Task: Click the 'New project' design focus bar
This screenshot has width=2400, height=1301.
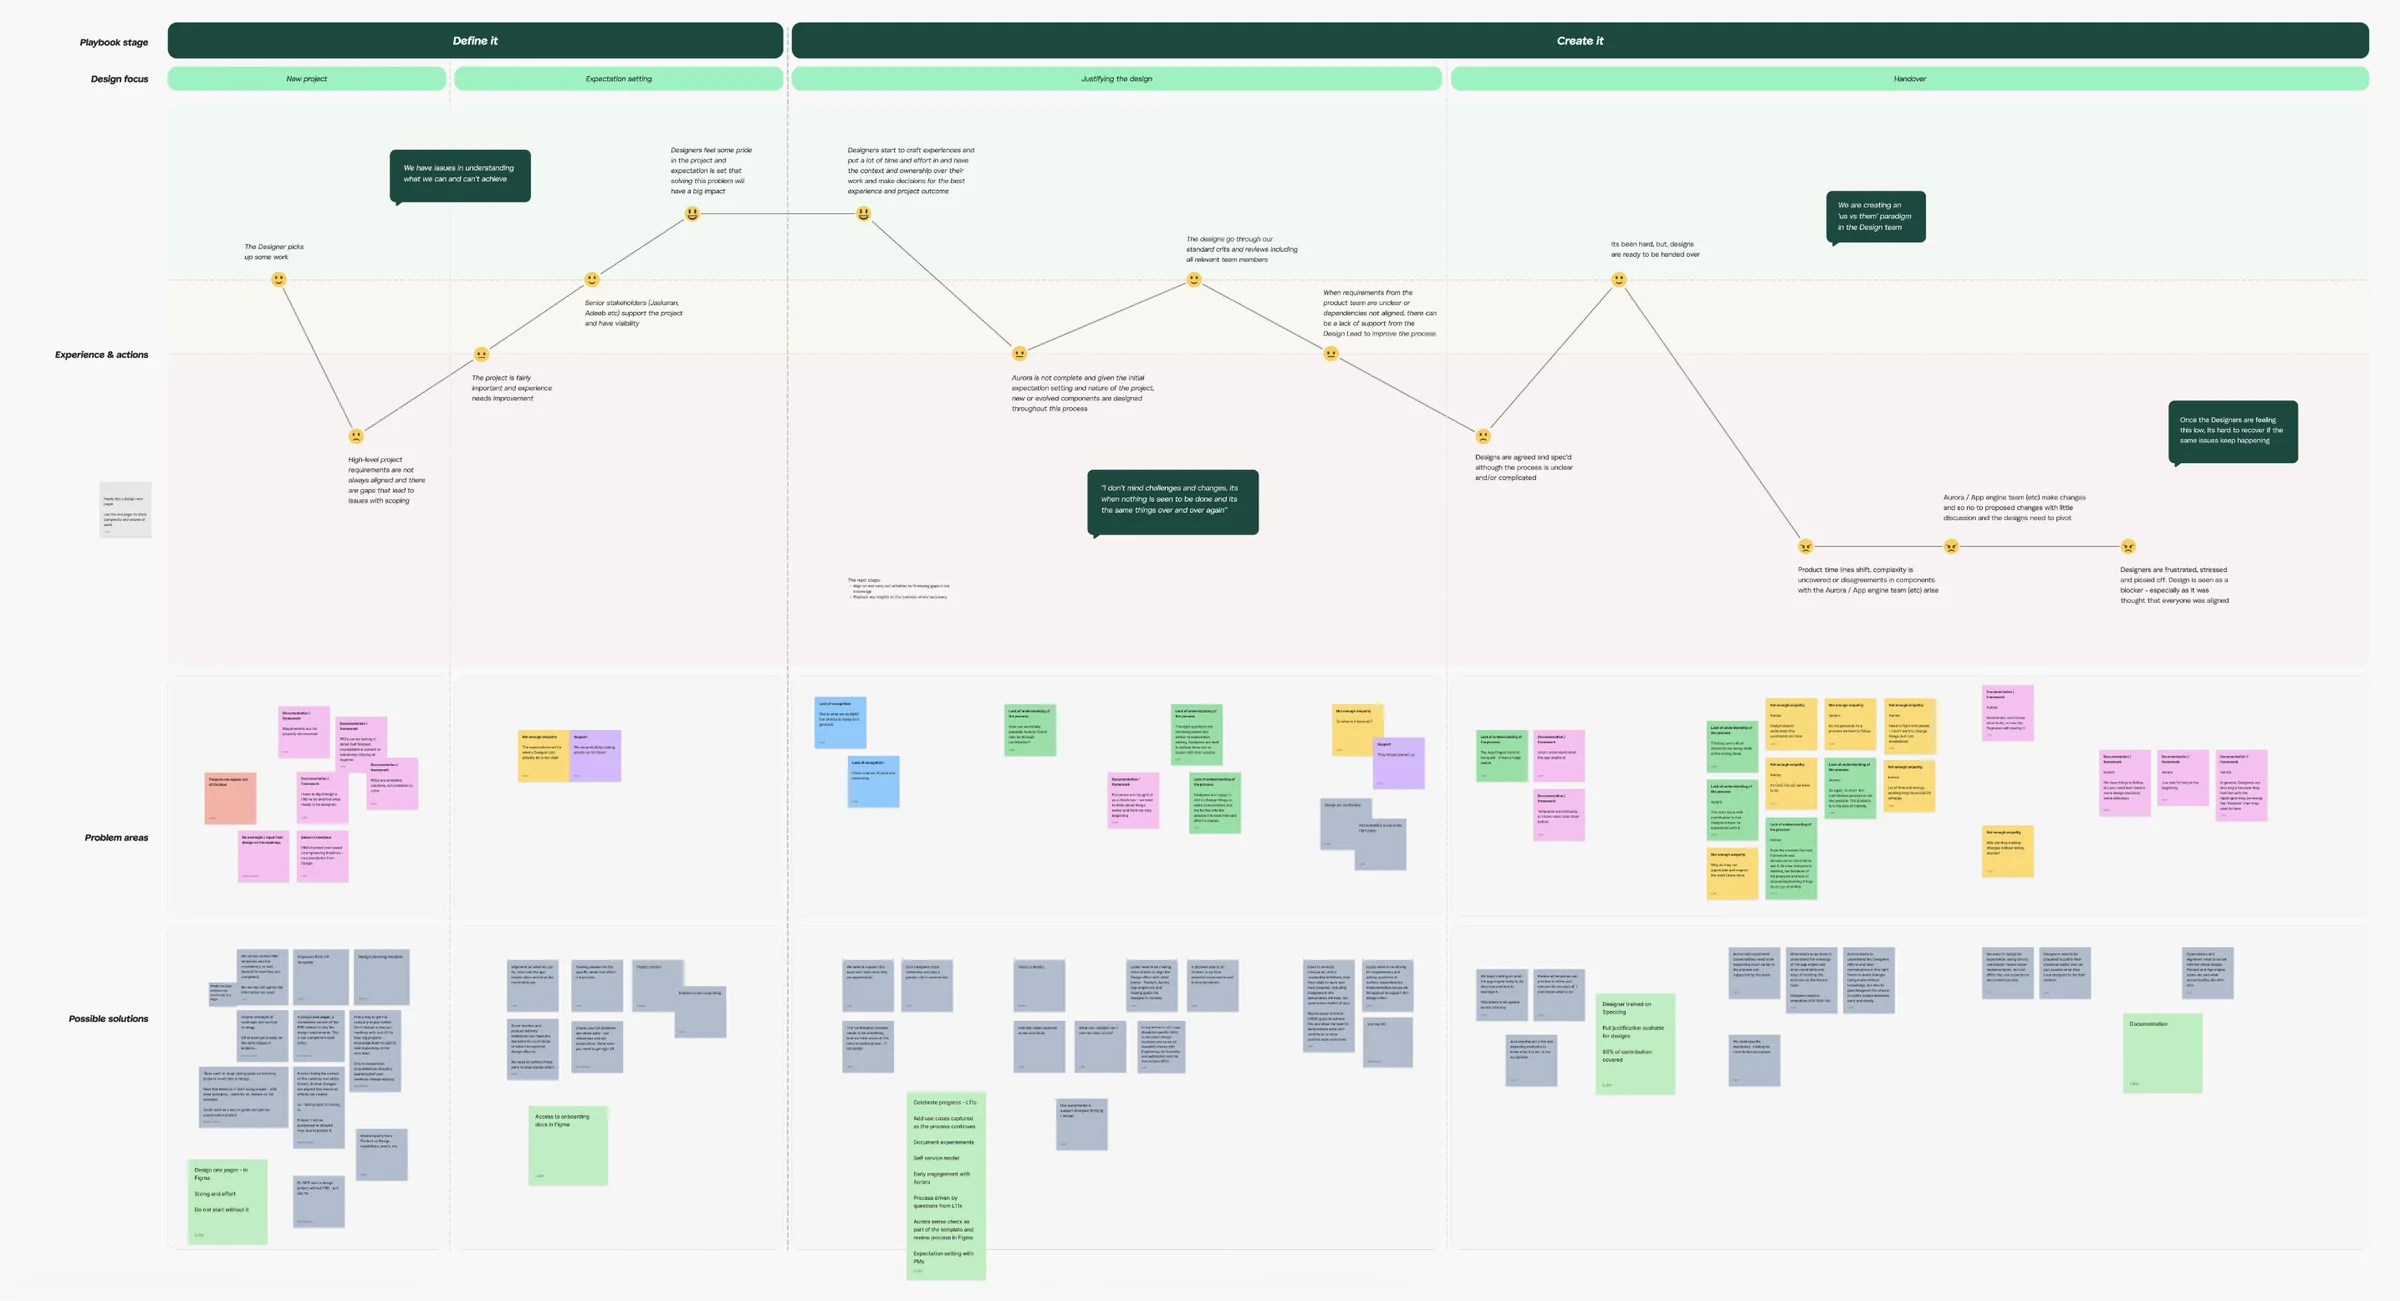Action: (307, 79)
